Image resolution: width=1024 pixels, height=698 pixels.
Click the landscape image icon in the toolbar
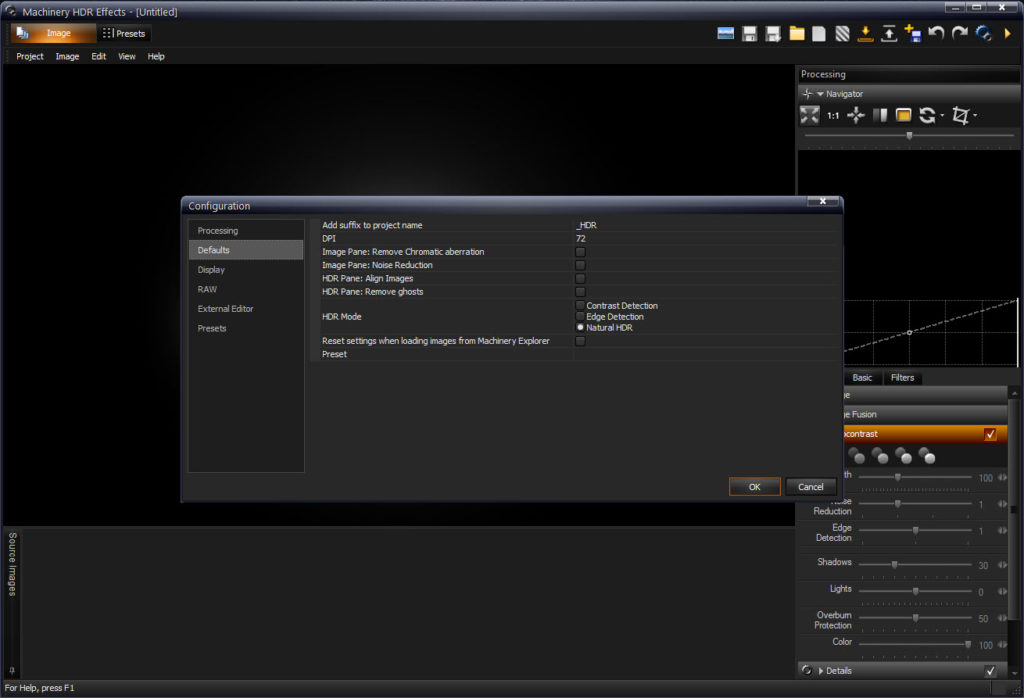click(726, 33)
